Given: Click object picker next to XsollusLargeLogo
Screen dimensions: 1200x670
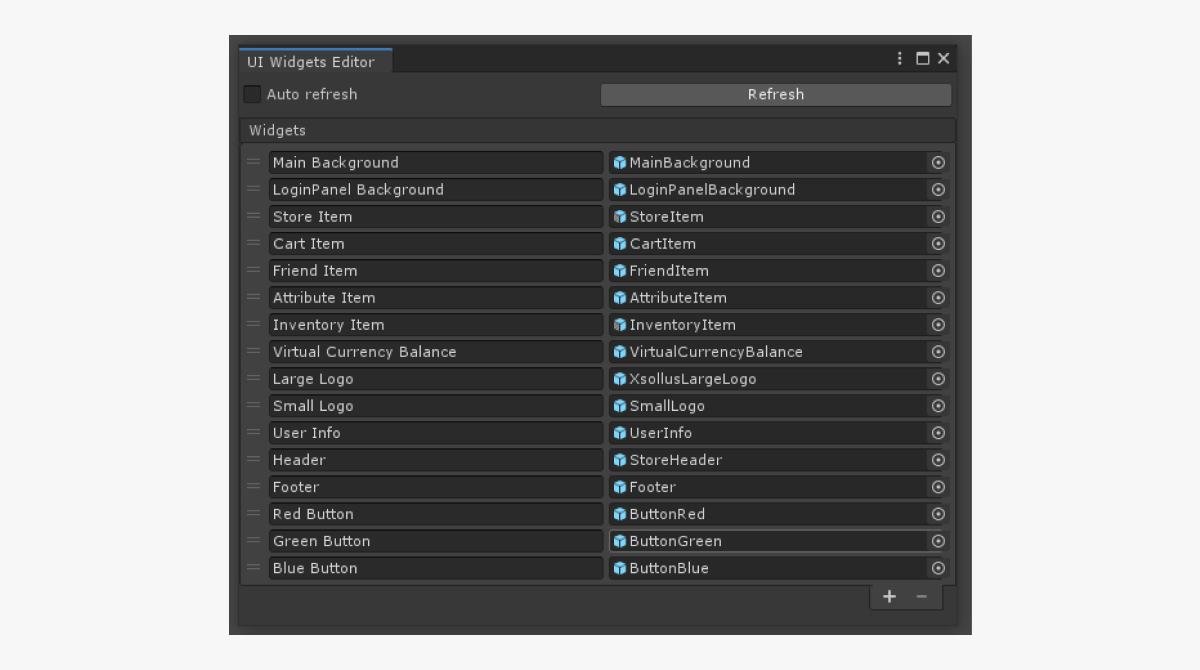Looking at the screenshot, I should (938, 379).
